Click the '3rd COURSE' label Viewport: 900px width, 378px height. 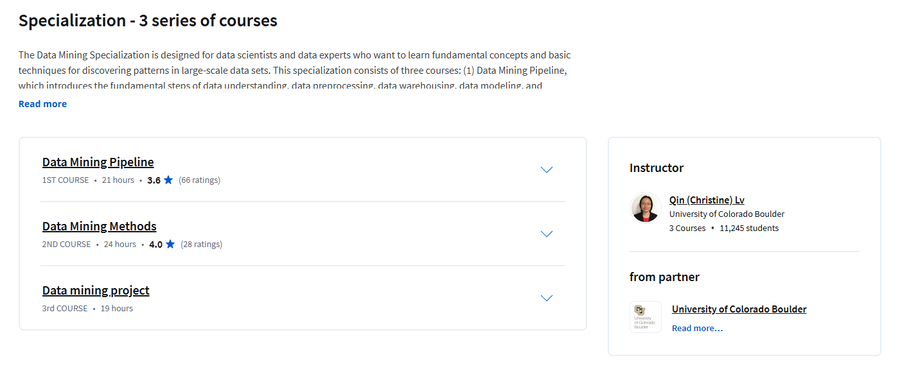coord(65,309)
